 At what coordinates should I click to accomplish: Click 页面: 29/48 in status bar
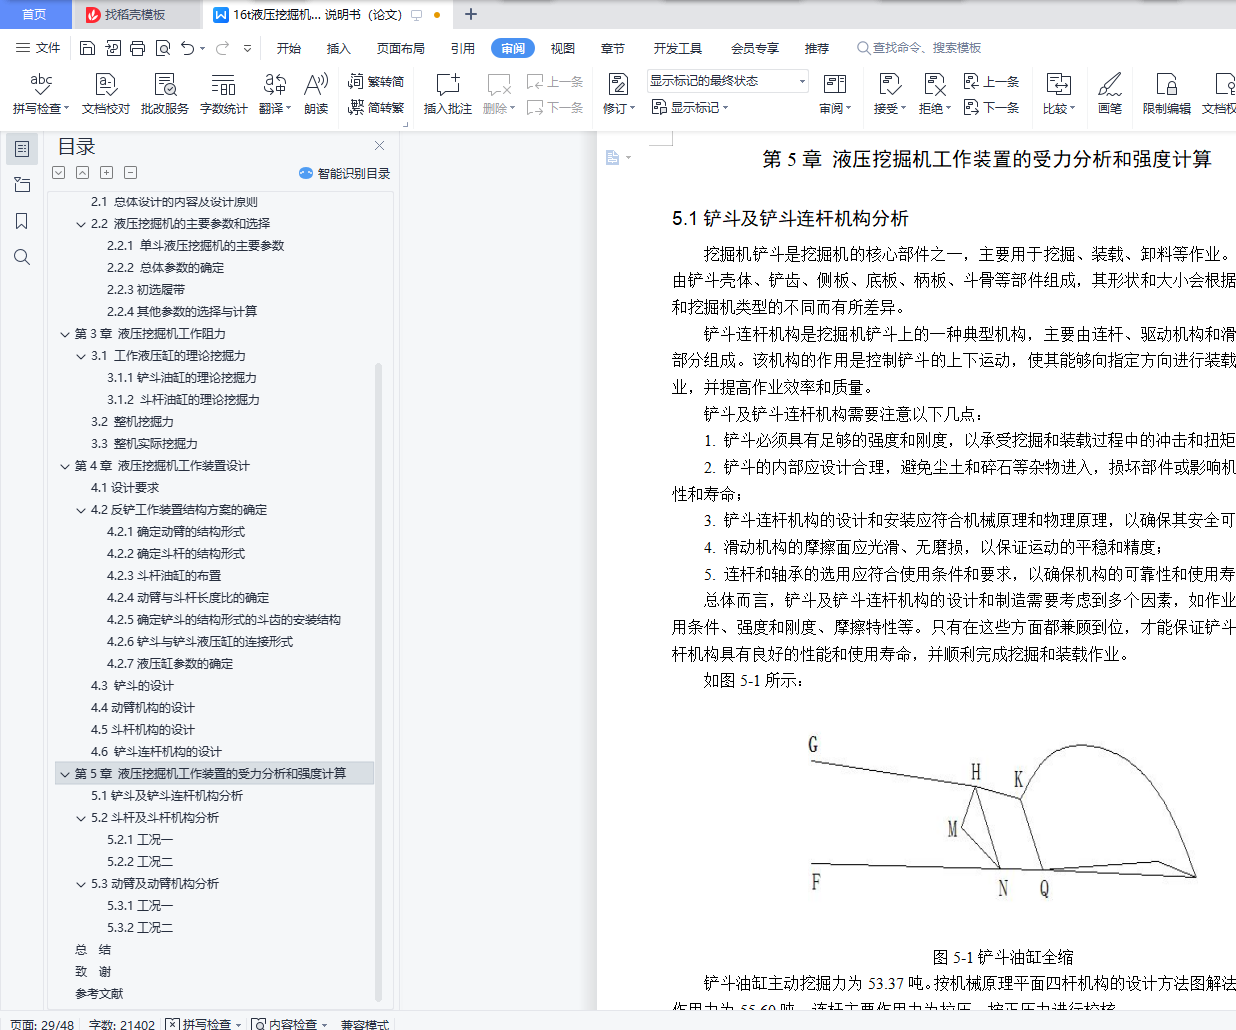click(x=42, y=1024)
